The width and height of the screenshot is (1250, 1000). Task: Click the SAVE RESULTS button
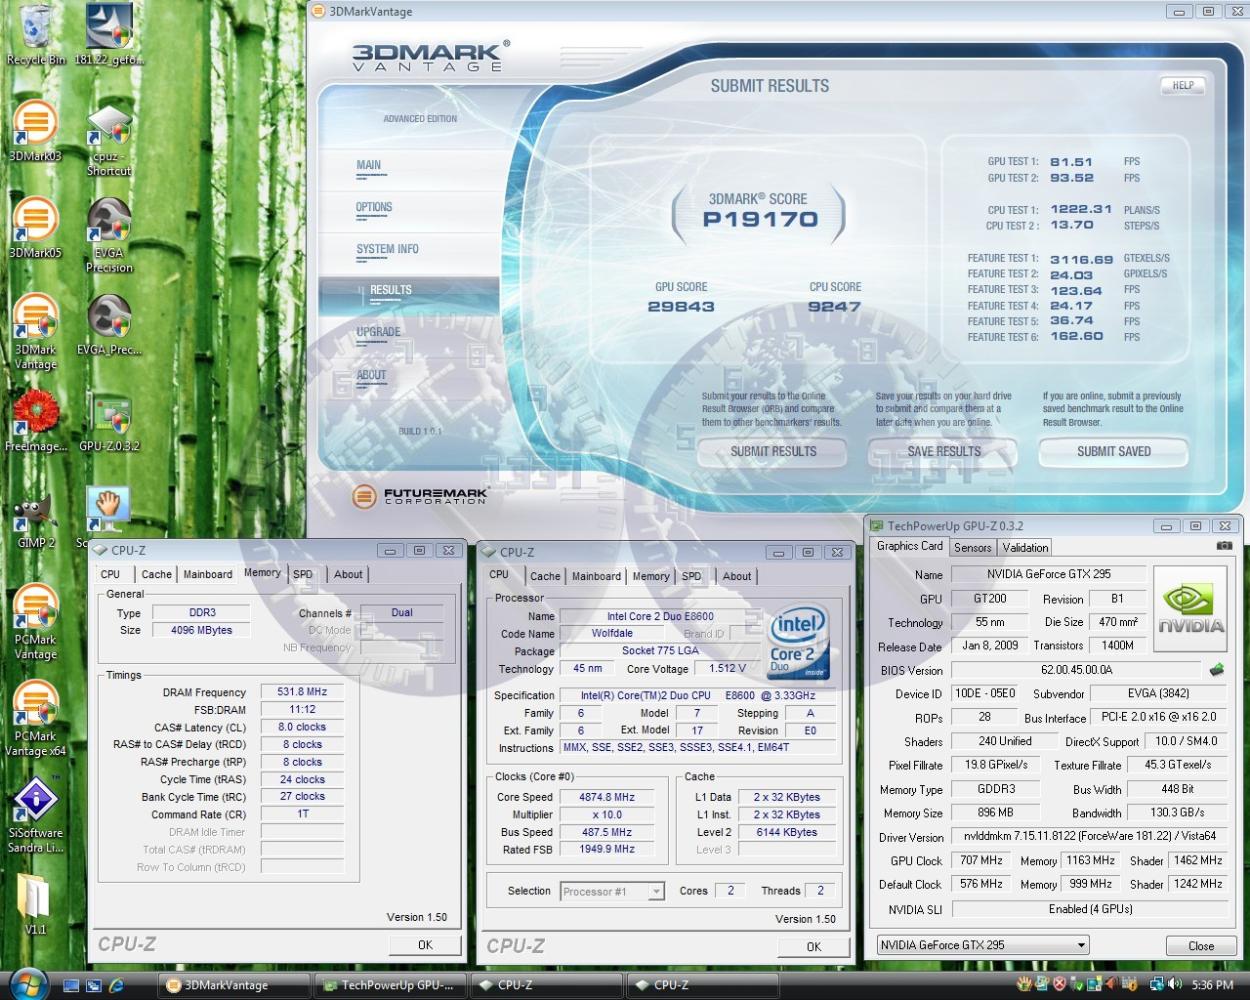[944, 452]
